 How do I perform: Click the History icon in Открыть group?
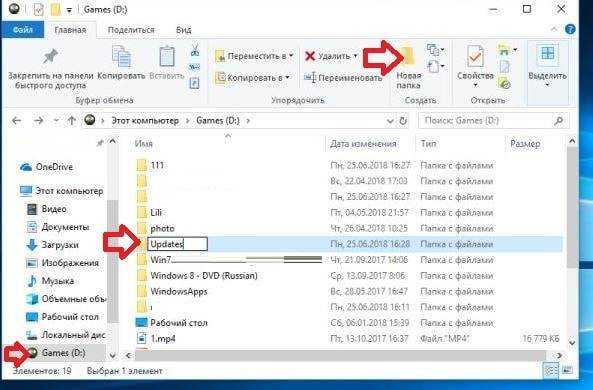505,83
